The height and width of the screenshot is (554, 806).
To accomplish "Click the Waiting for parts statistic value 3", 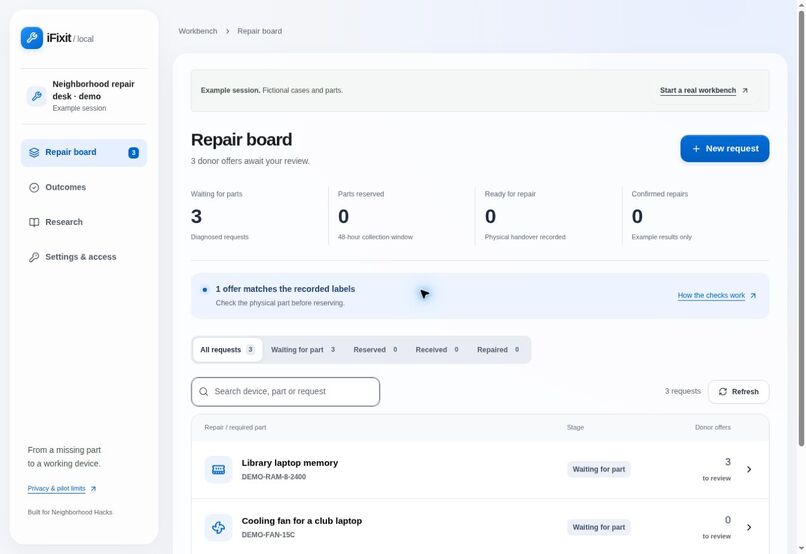I will (196, 217).
